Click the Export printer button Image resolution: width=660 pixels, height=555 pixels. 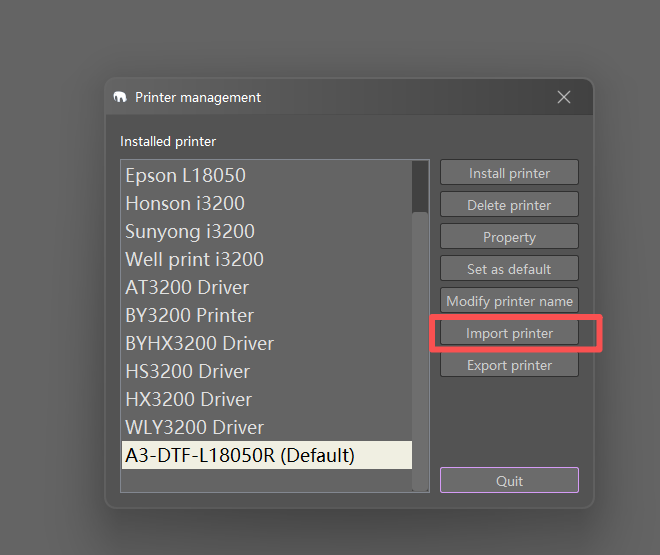(509, 365)
